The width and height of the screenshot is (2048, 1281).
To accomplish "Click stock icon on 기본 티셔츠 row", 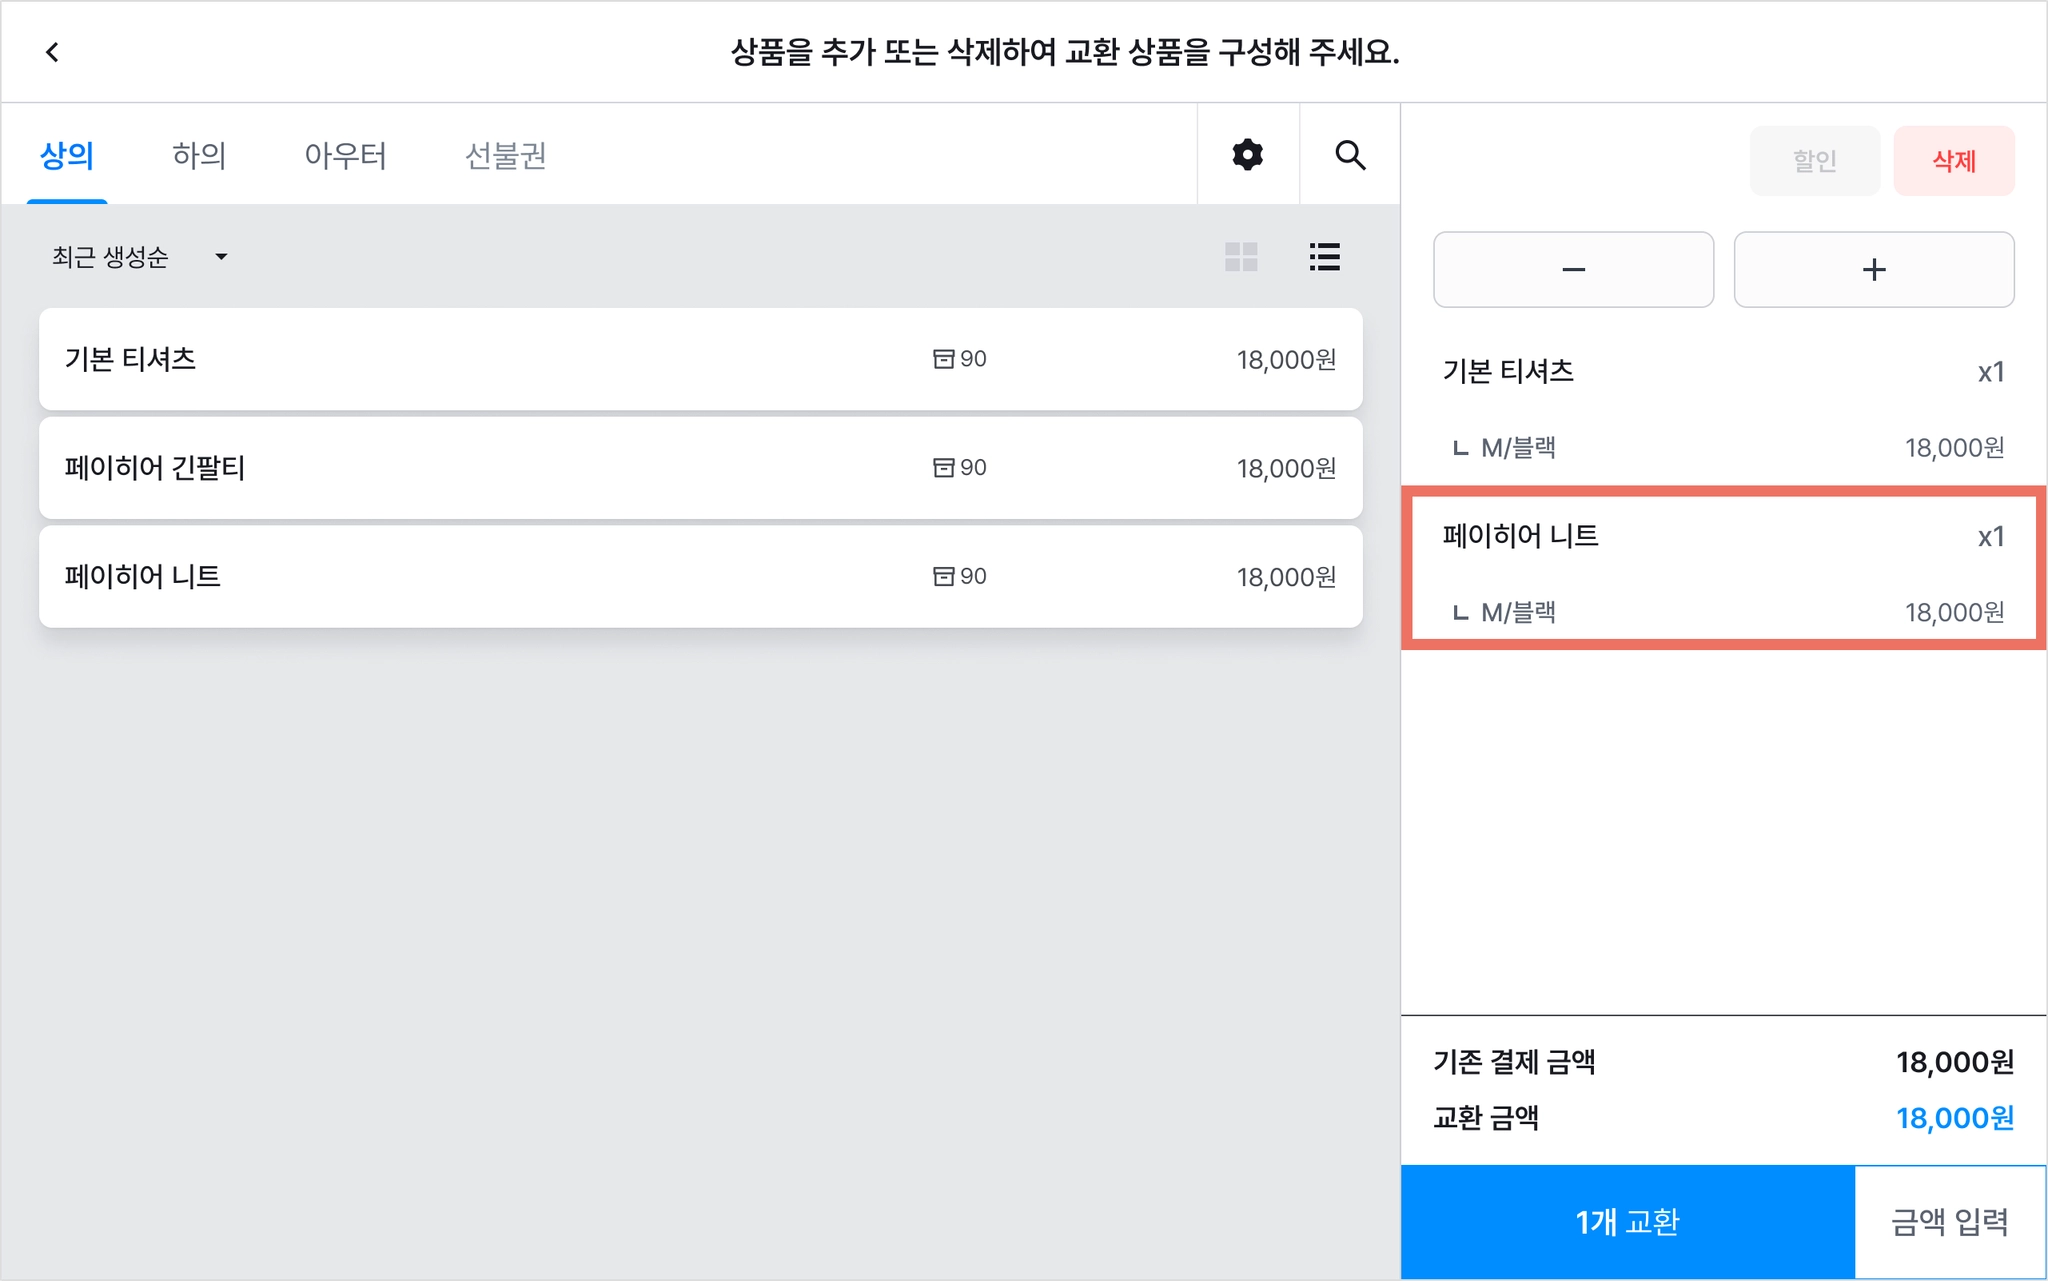I will coord(943,359).
